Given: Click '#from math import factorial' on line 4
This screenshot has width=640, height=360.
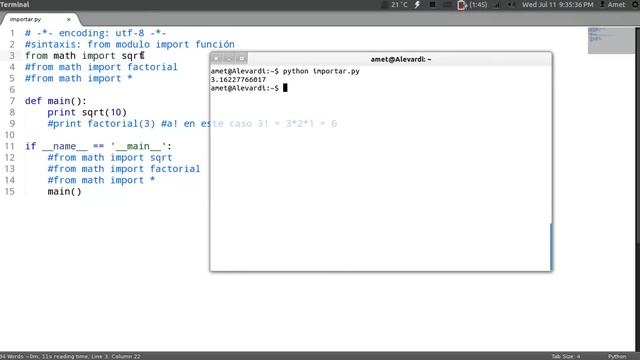Looking at the screenshot, I should coord(101,67).
